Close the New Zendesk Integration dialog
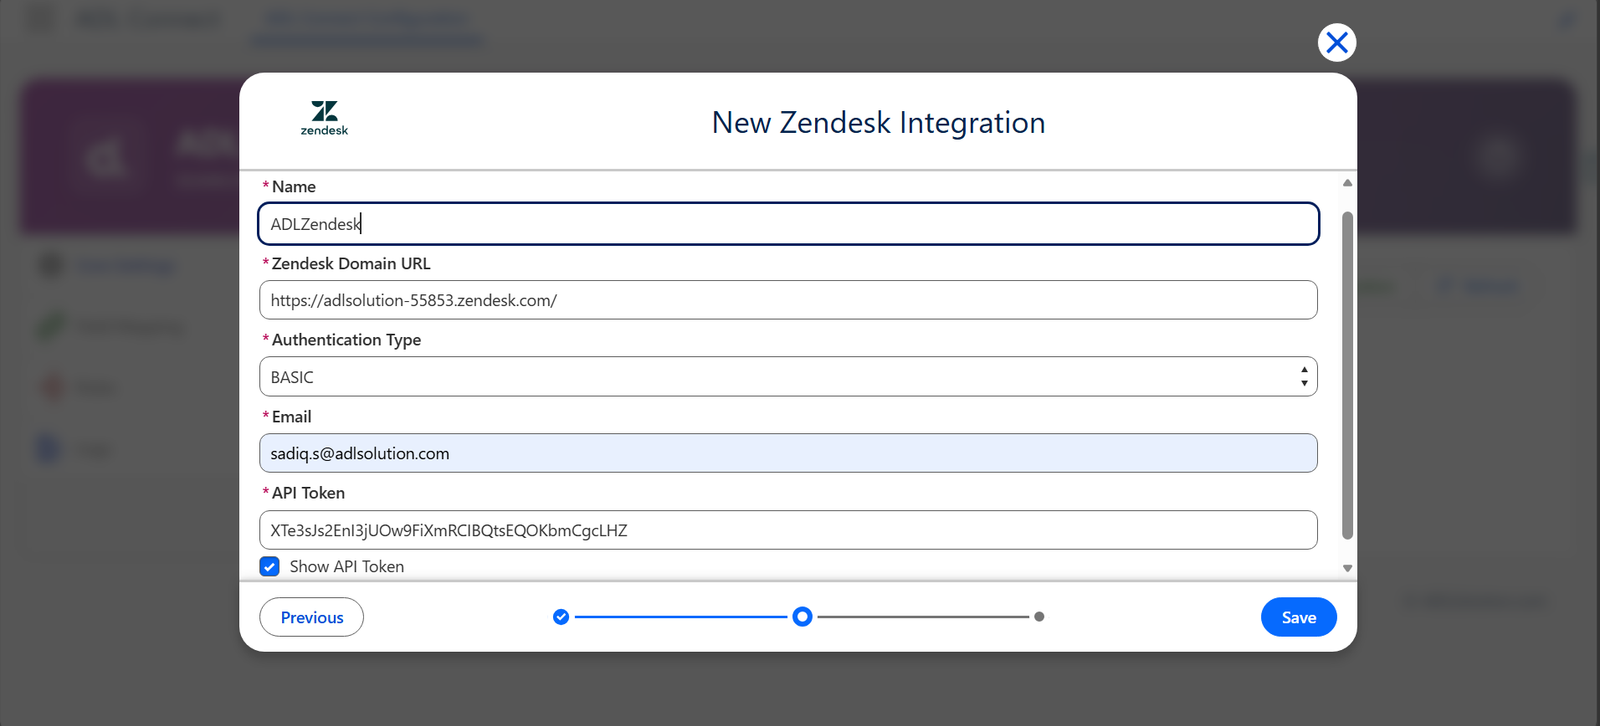The height and width of the screenshot is (726, 1600). tap(1337, 42)
